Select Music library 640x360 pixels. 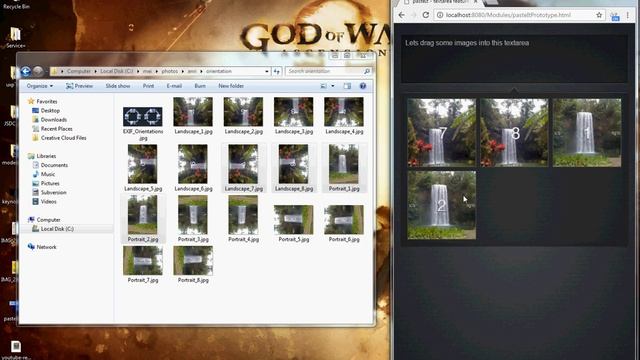43,174
